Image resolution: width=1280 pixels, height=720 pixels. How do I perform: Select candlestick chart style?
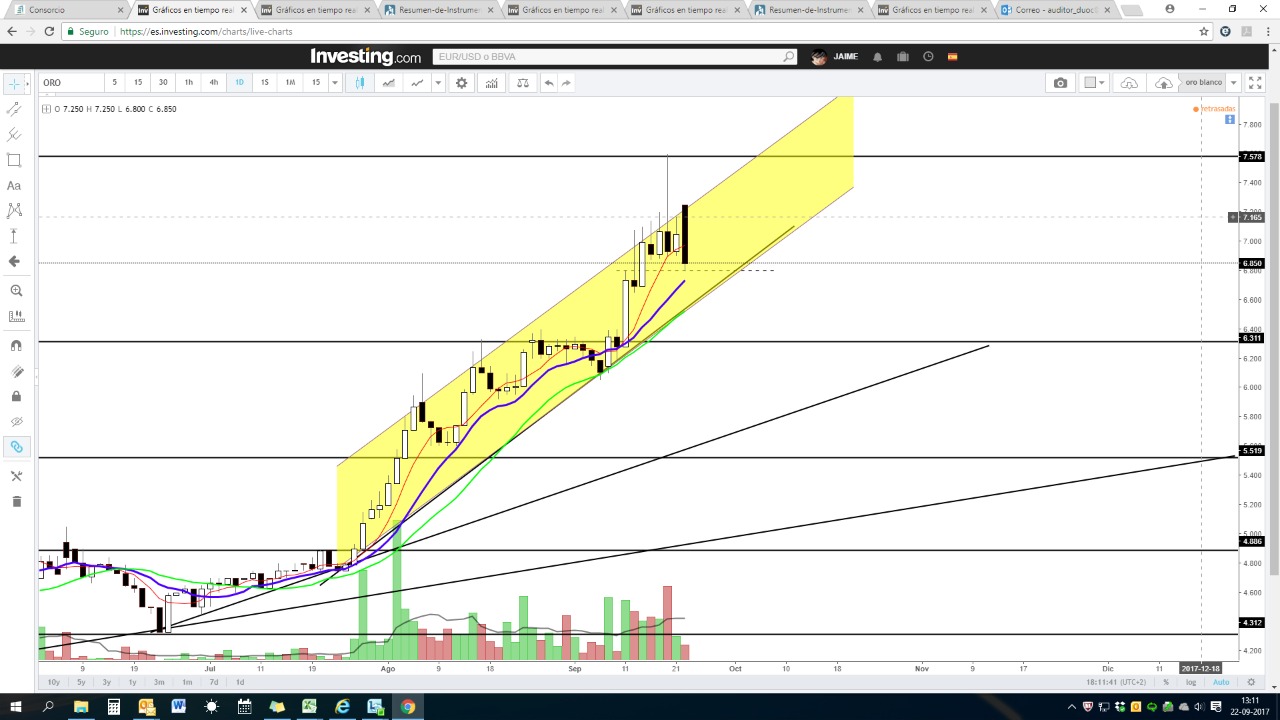click(360, 83)
